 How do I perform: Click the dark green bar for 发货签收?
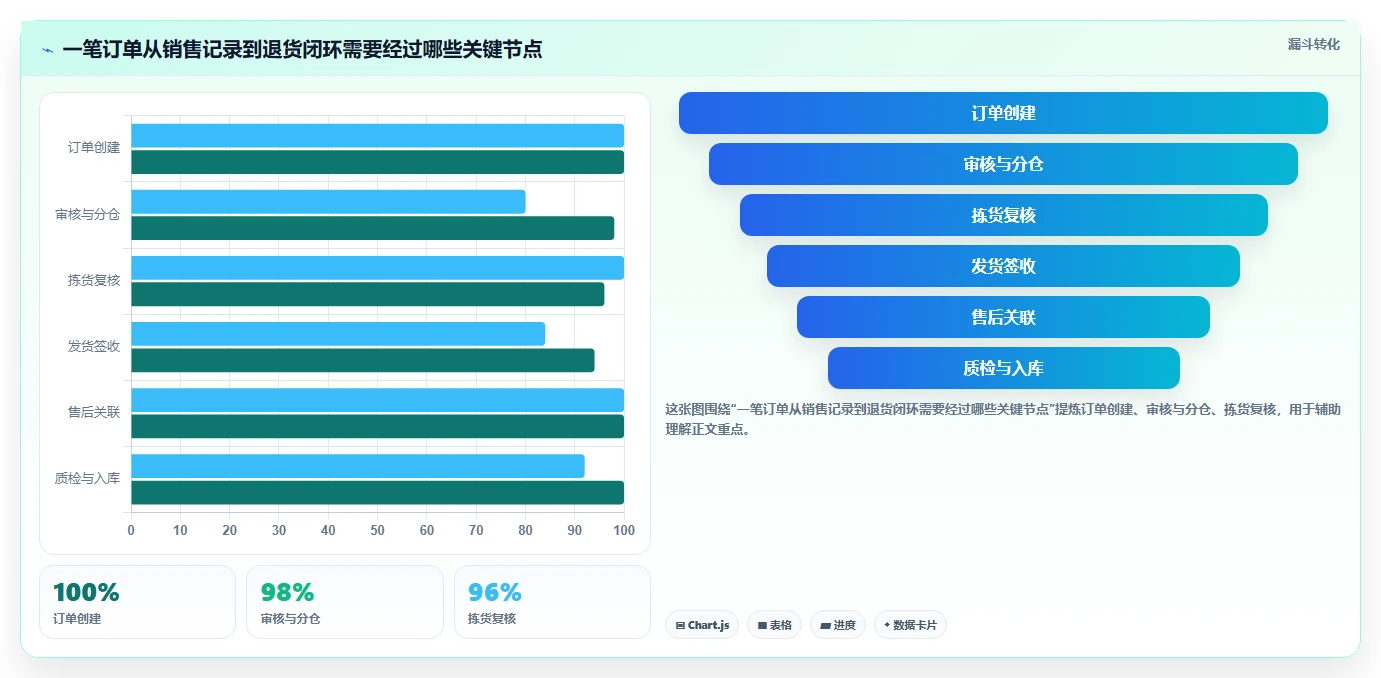(x=362, y=360)
